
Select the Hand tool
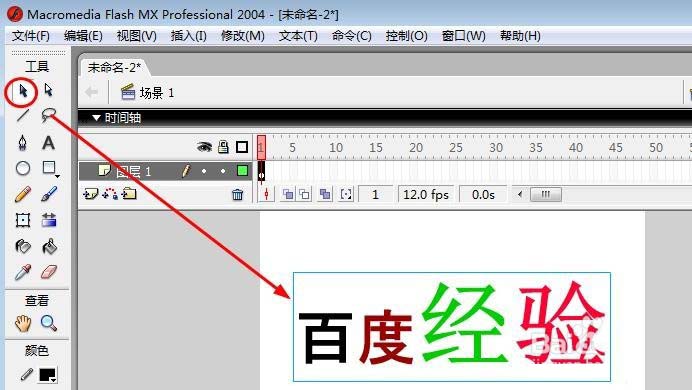(23, 323)
